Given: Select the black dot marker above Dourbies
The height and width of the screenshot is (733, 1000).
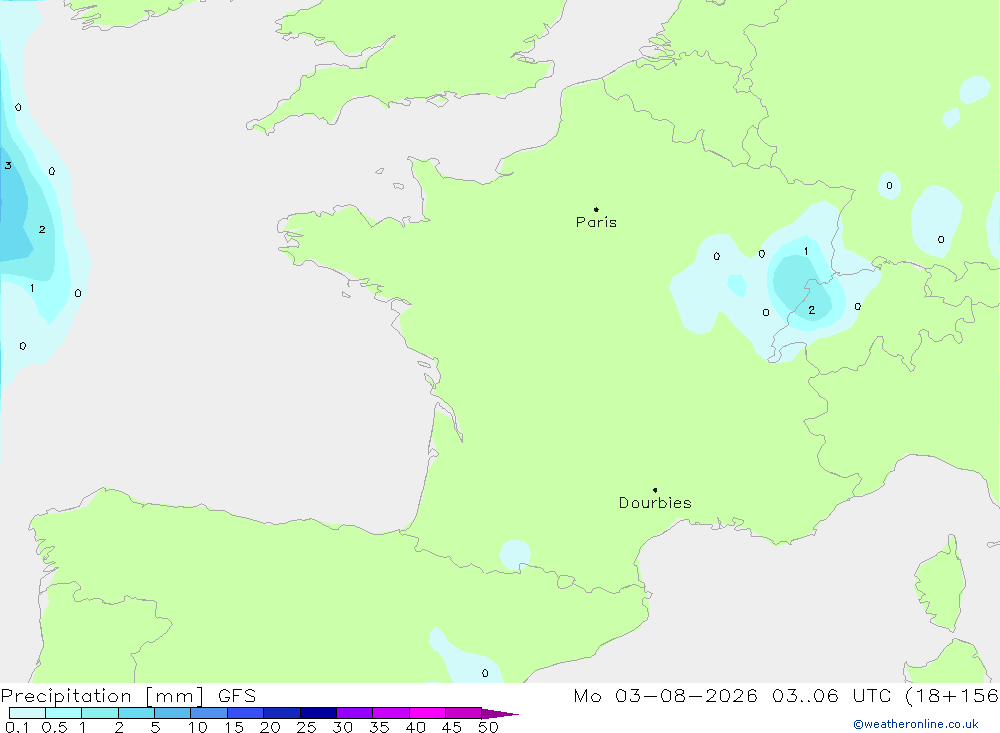Looking at the screenshot, I should (655, 490).
